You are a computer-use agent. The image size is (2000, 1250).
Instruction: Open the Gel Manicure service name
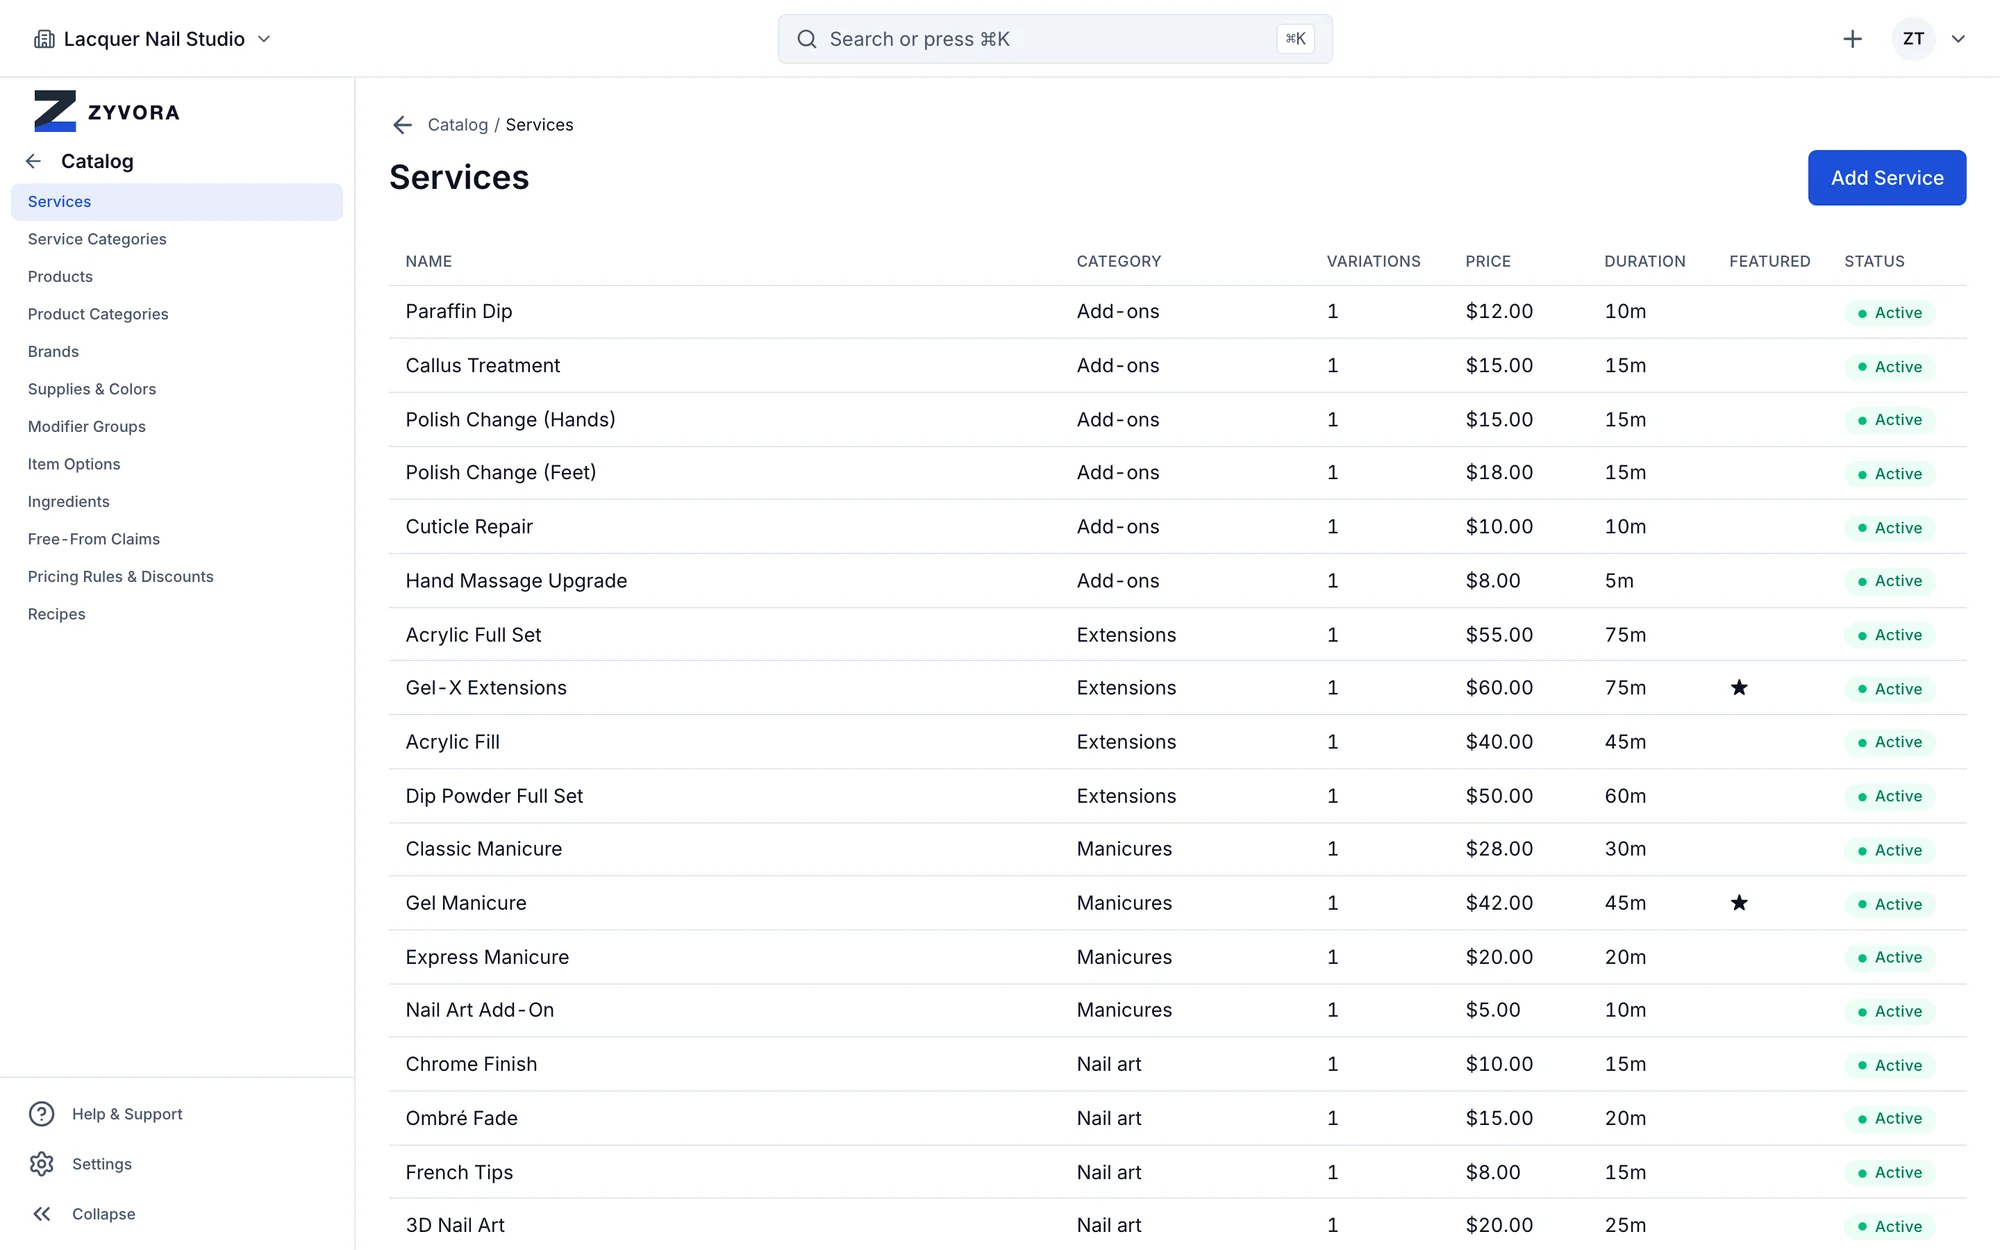click(x=466, y=903)
